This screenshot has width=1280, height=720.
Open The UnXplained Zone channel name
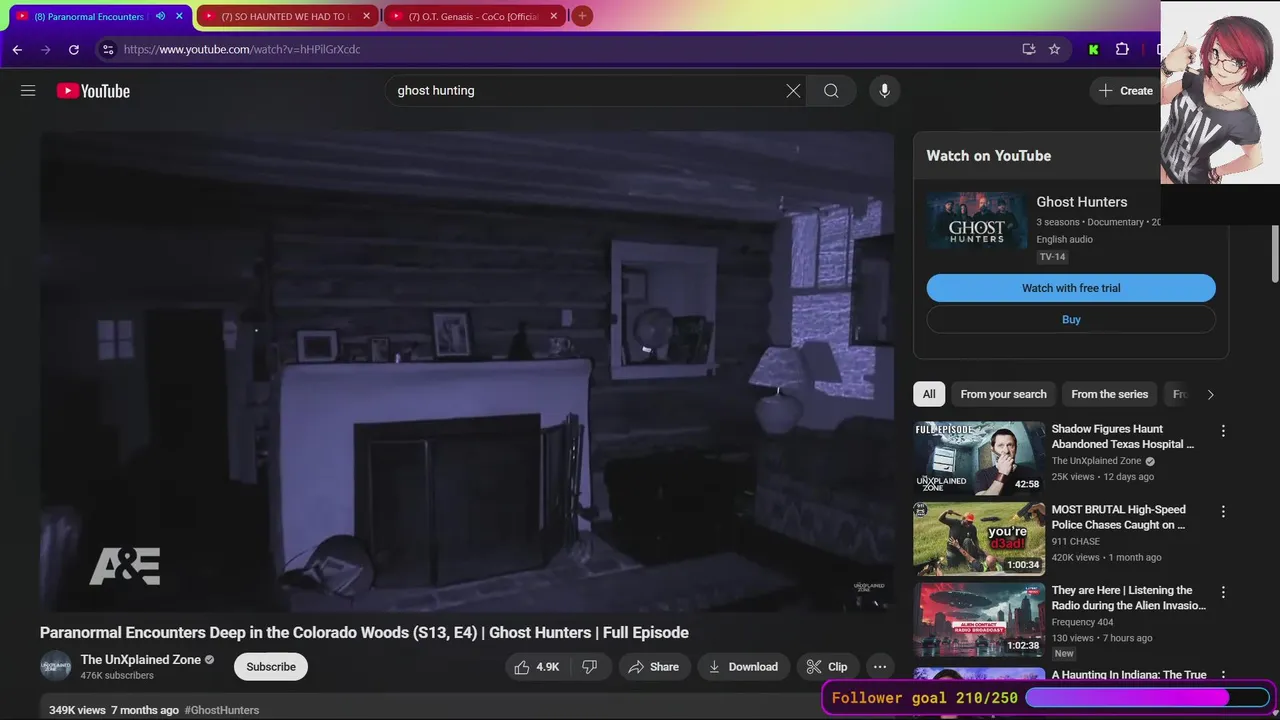(x=140, y=660)
